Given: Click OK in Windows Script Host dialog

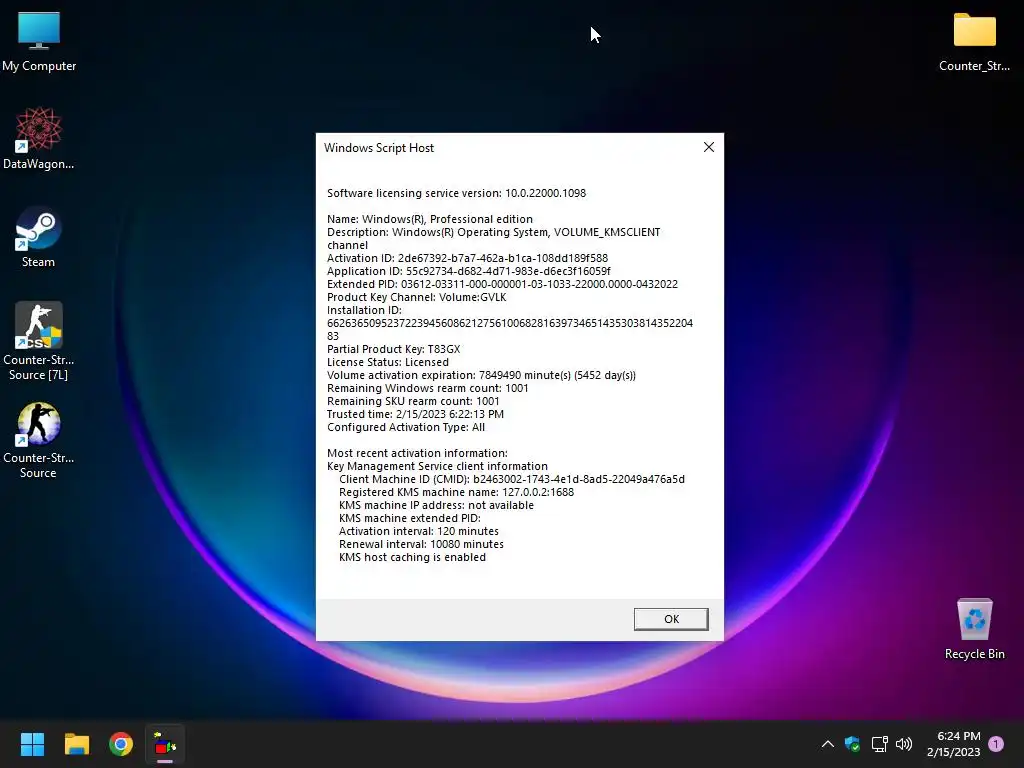Looking at the screenshot, I should pos(671,619).
